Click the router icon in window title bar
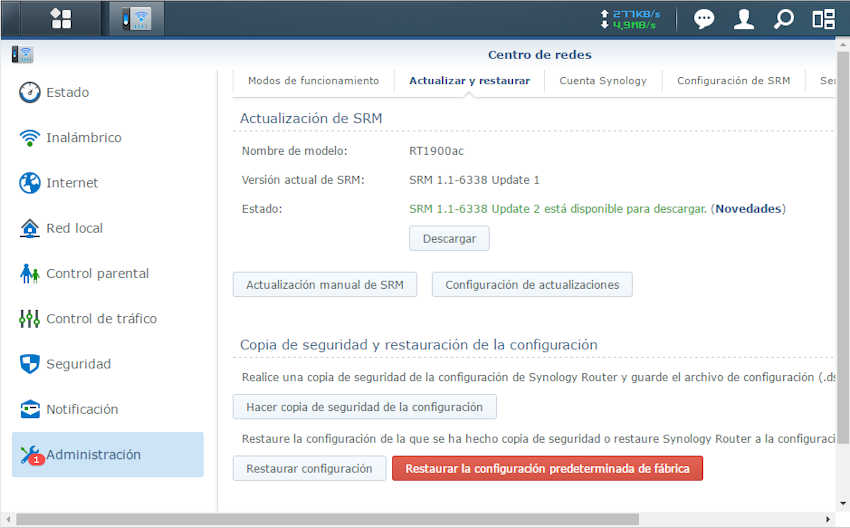 coord(23,54)
